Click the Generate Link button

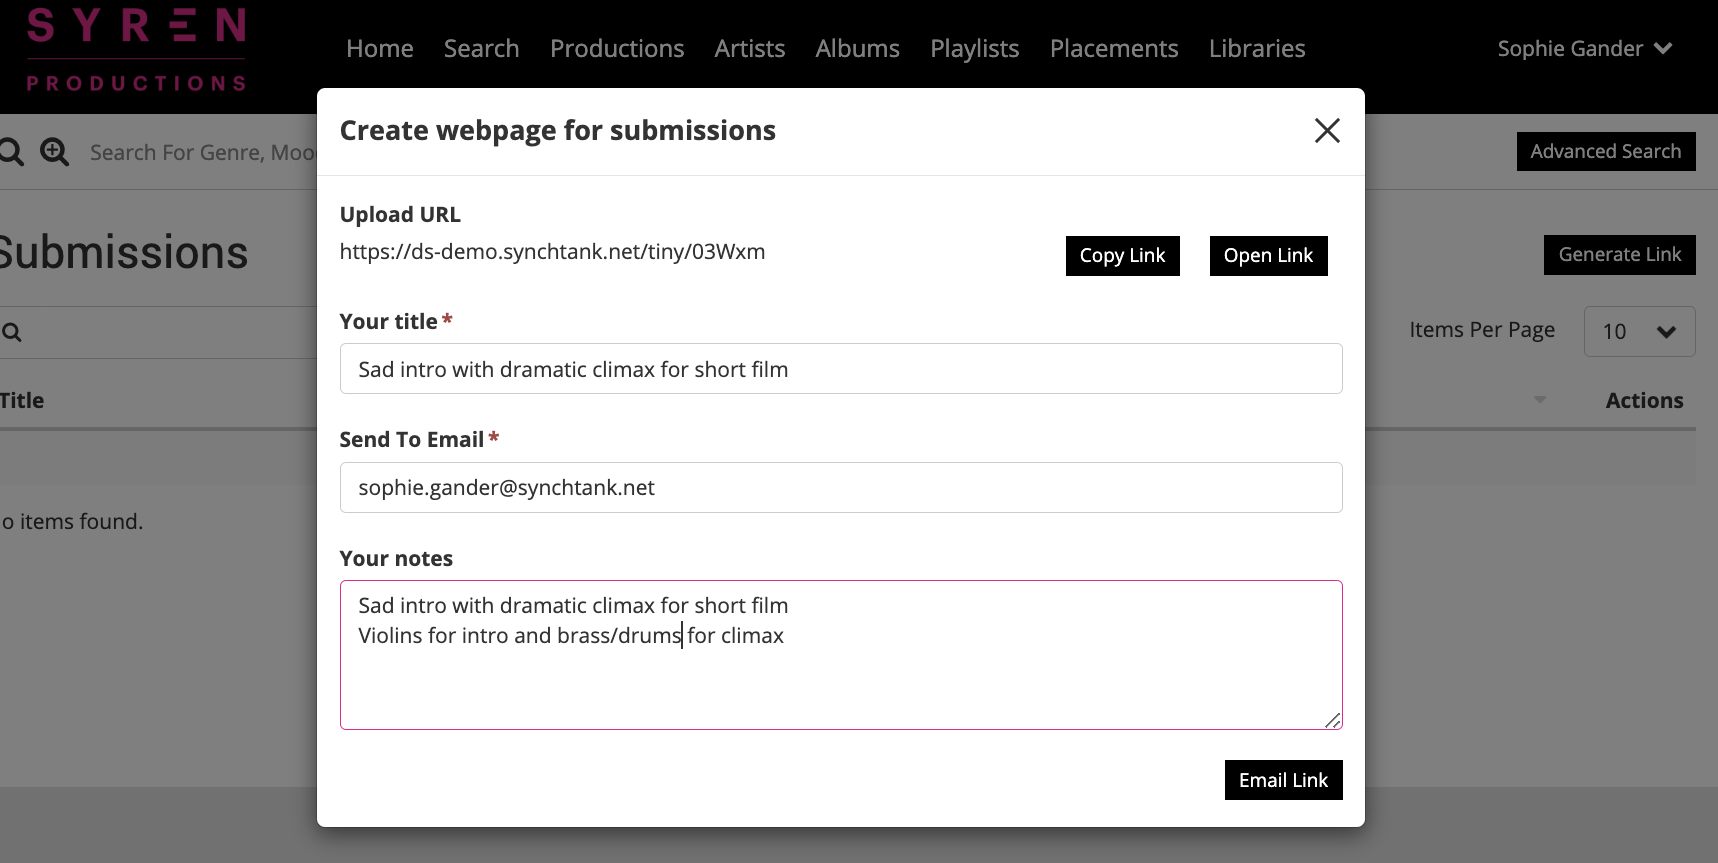pos(1619,255)
